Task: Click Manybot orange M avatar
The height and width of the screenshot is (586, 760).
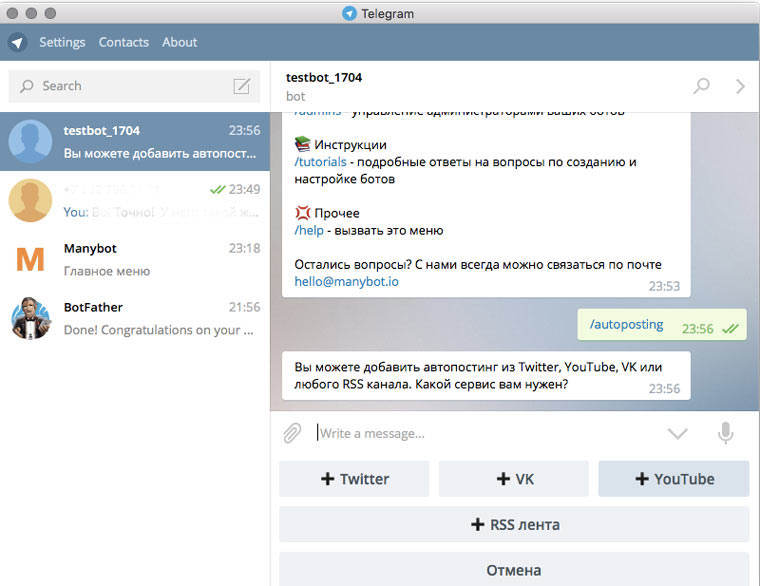Action: tap(30, 260)
